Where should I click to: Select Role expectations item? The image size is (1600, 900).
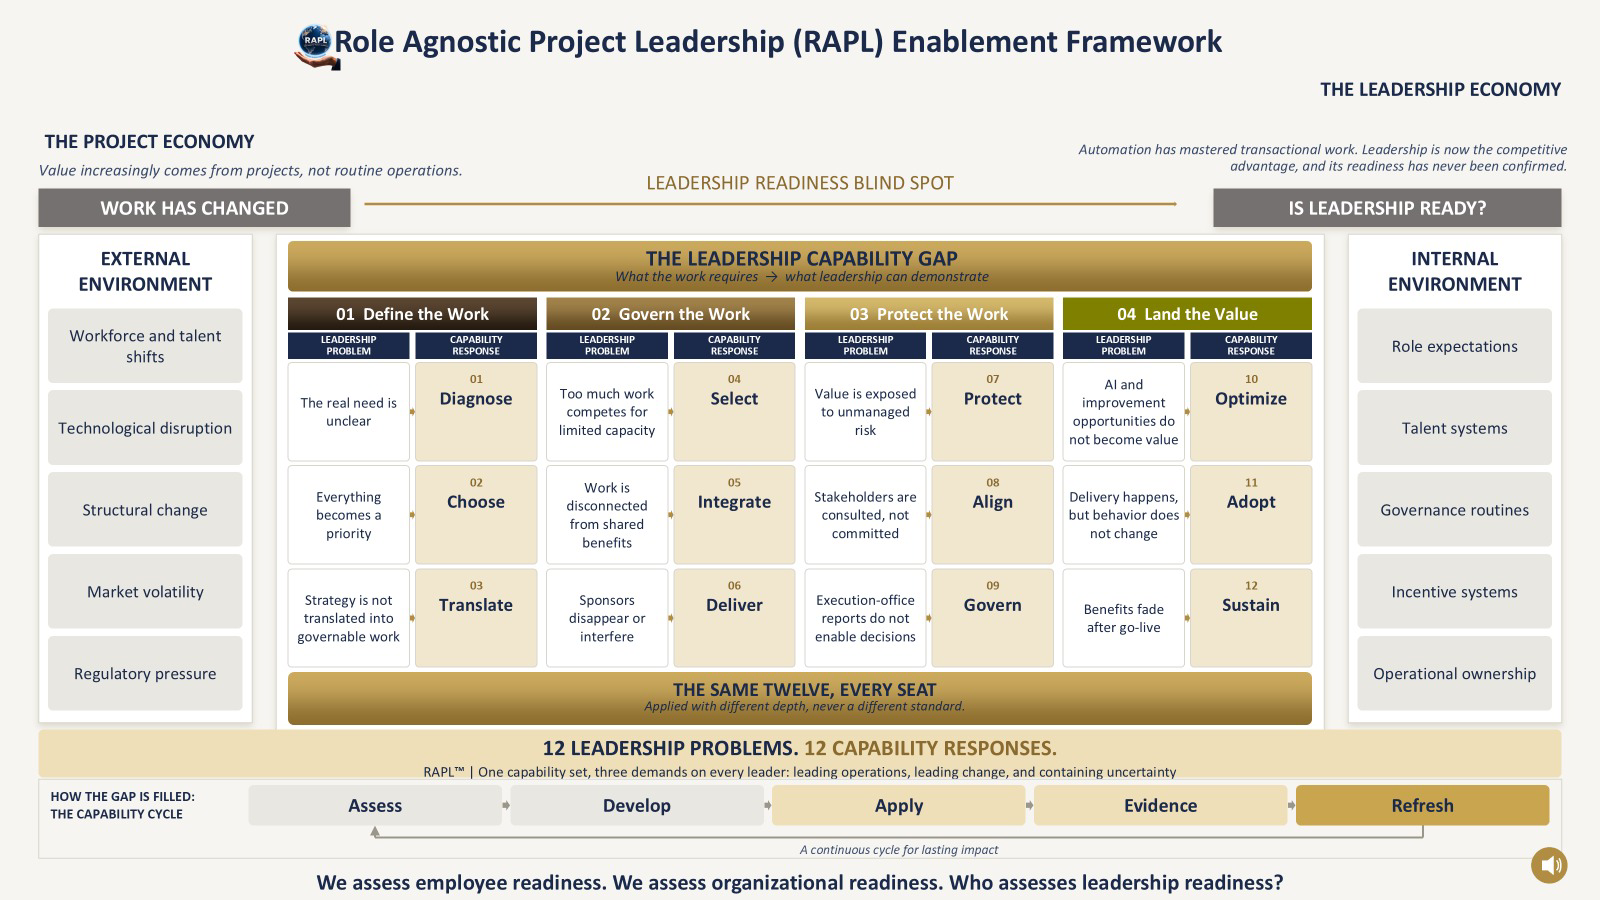click(1455, 346)
